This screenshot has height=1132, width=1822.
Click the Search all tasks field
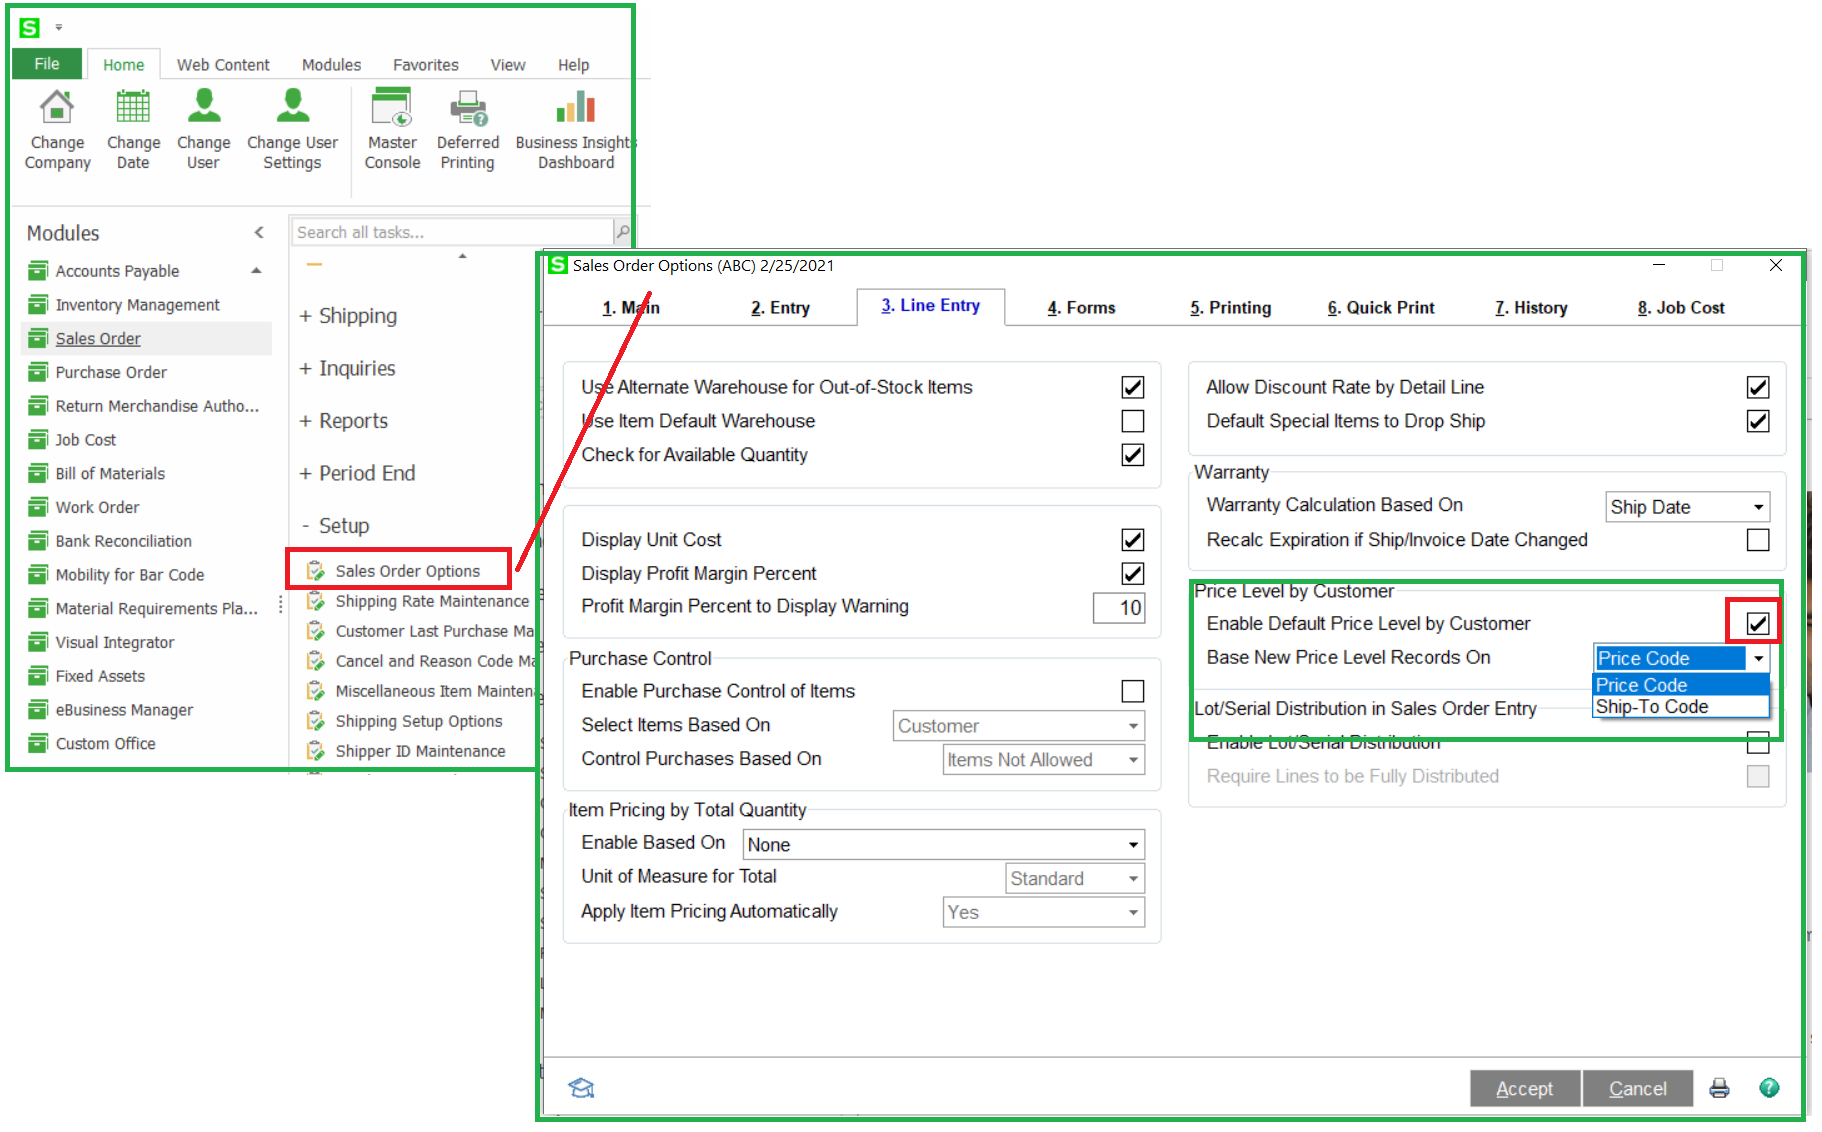click(450, 231)
